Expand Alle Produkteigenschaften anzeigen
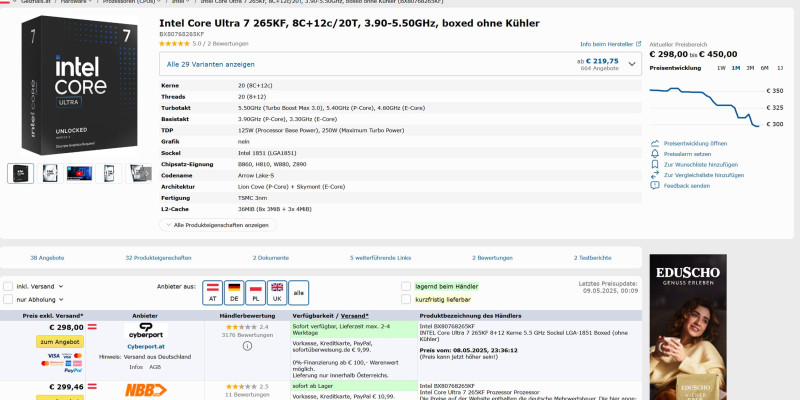Viewport: 800px width, 400px height. (218, 225)
